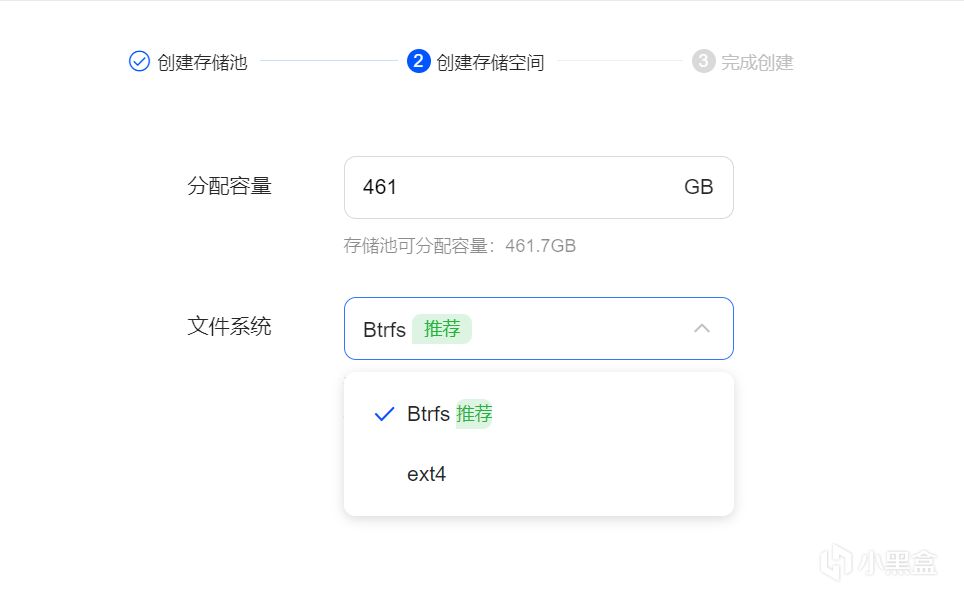
Task: Click the 小黑盒 watermark text
Action: pos(896,565)
